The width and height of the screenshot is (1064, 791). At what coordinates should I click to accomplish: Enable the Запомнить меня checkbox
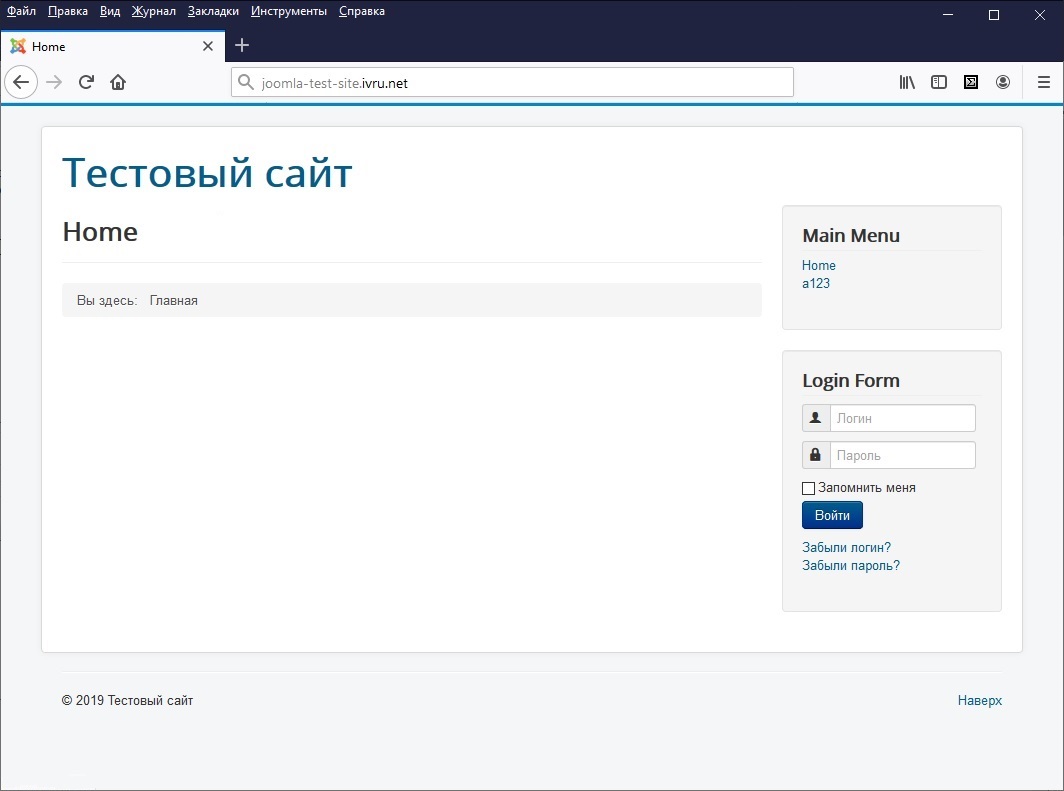pos(808,488)
